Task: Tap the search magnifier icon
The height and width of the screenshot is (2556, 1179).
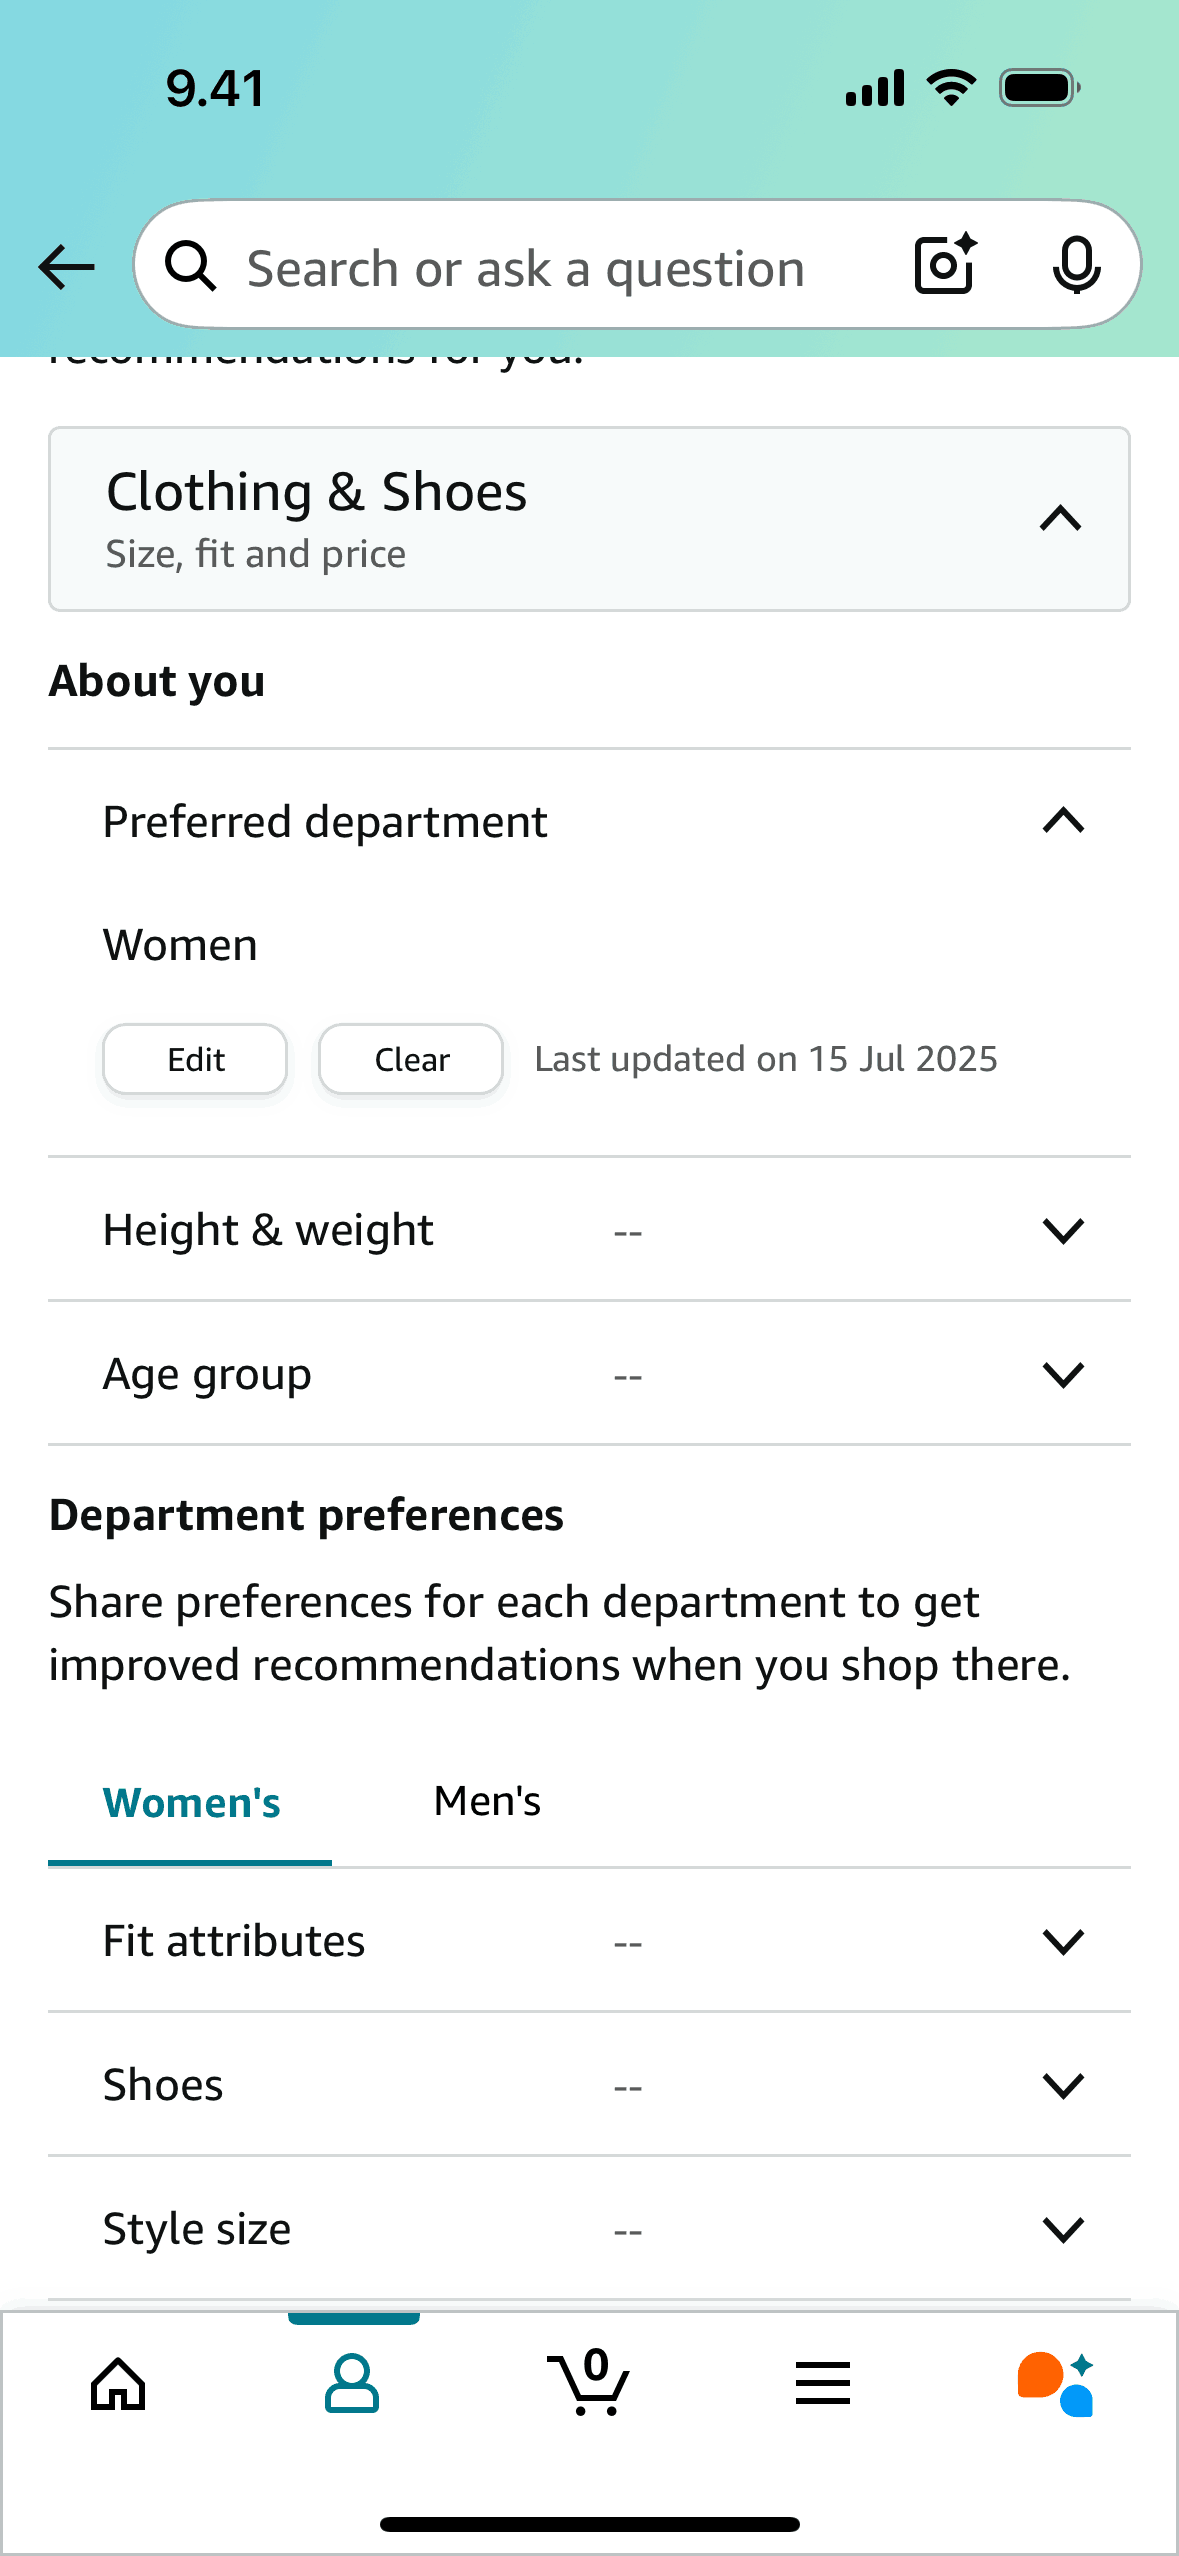Action: (x=191, y=267)
